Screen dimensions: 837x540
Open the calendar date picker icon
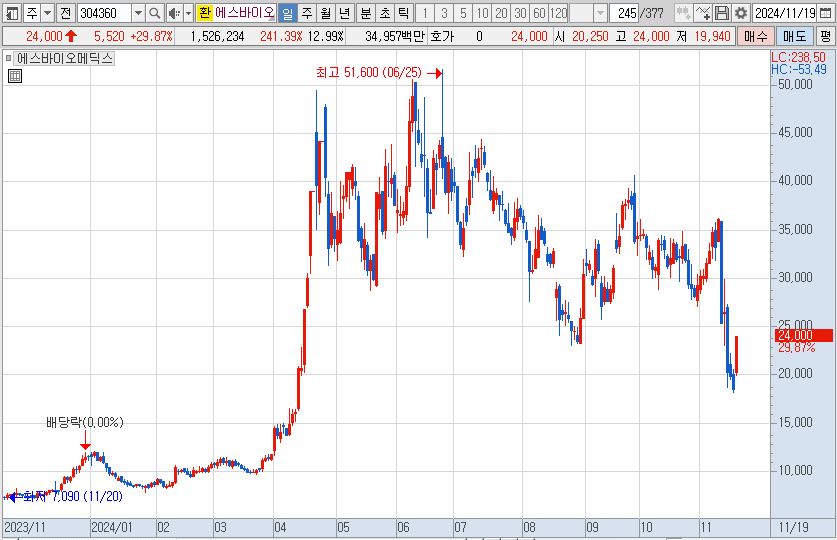click(826, 13)
